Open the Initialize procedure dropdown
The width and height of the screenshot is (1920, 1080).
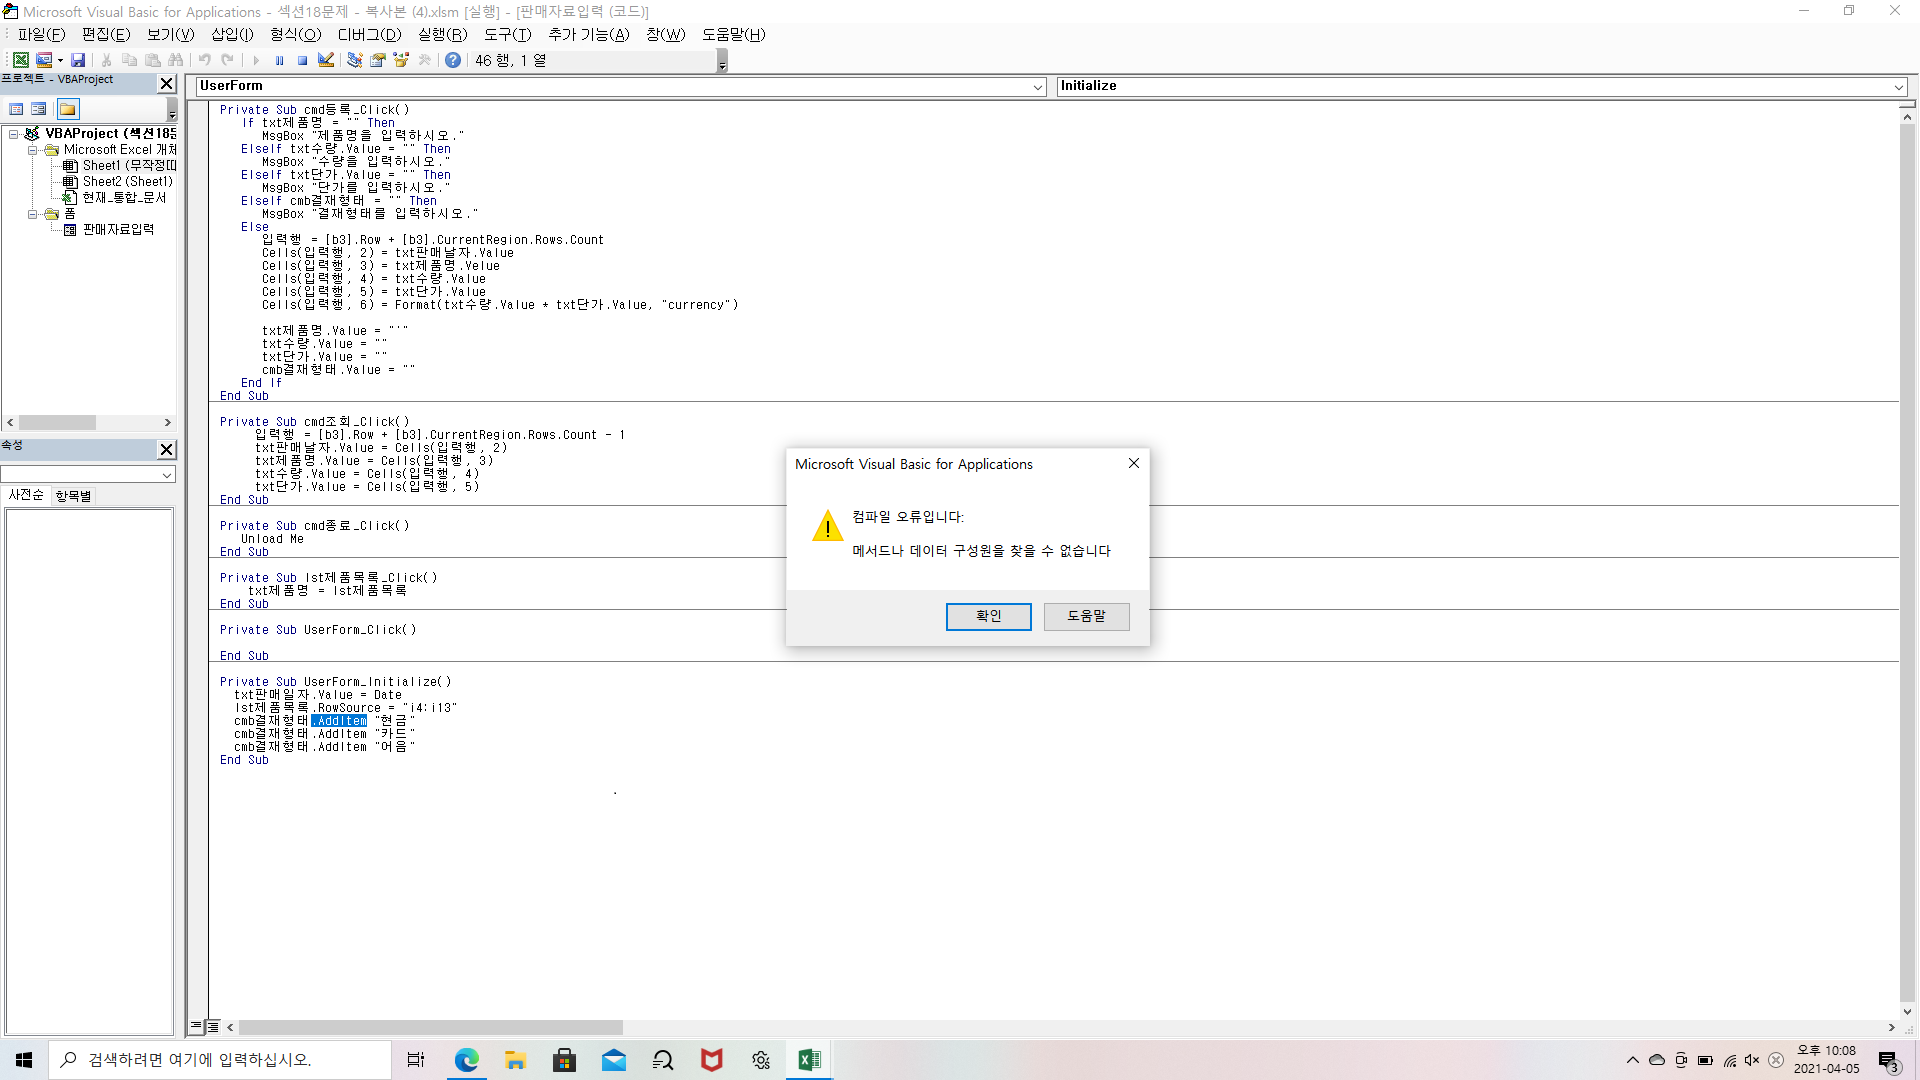tap(1898, 87)
